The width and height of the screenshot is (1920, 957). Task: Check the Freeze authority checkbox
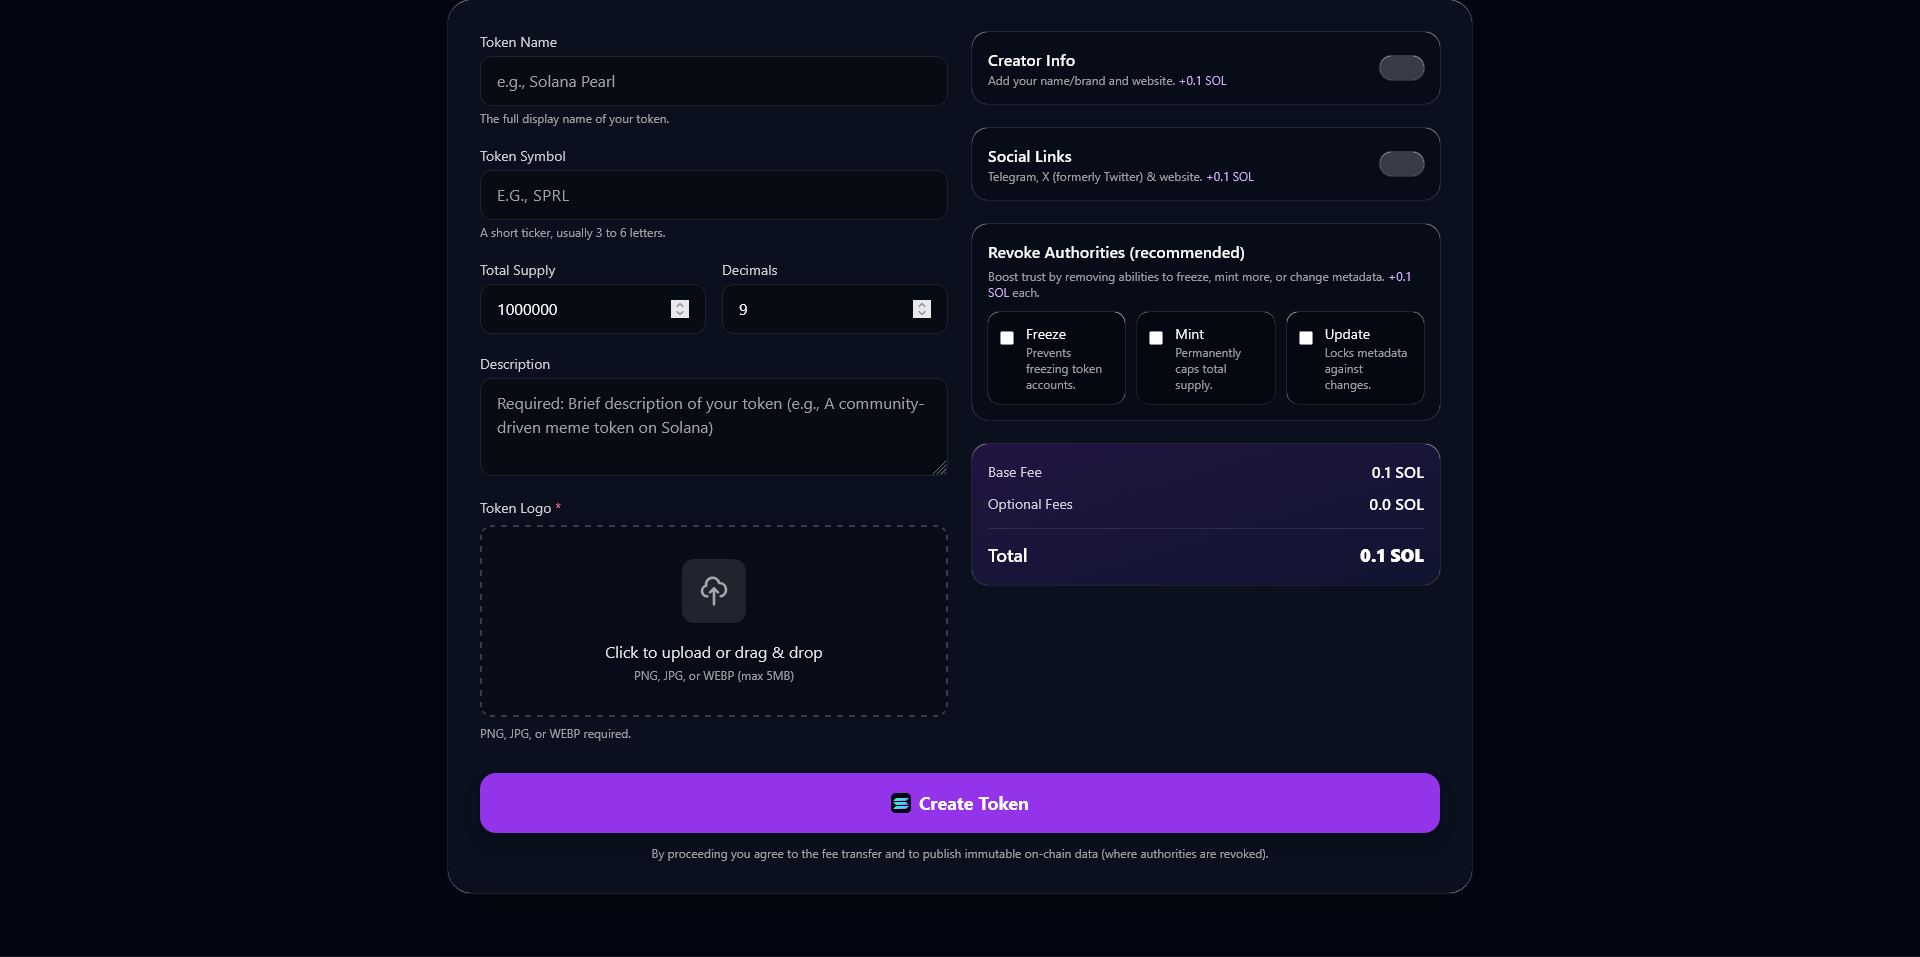click(1006, 338)
